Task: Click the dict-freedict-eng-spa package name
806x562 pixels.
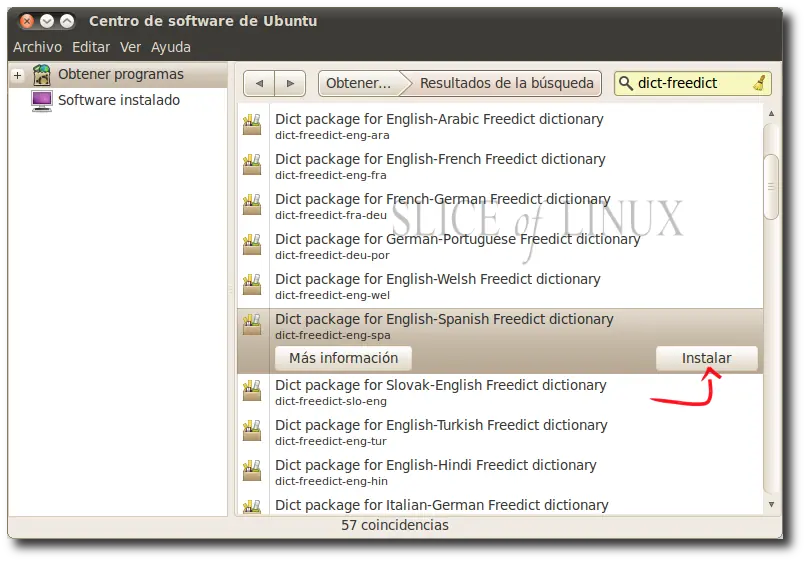Action: [333, 335]
